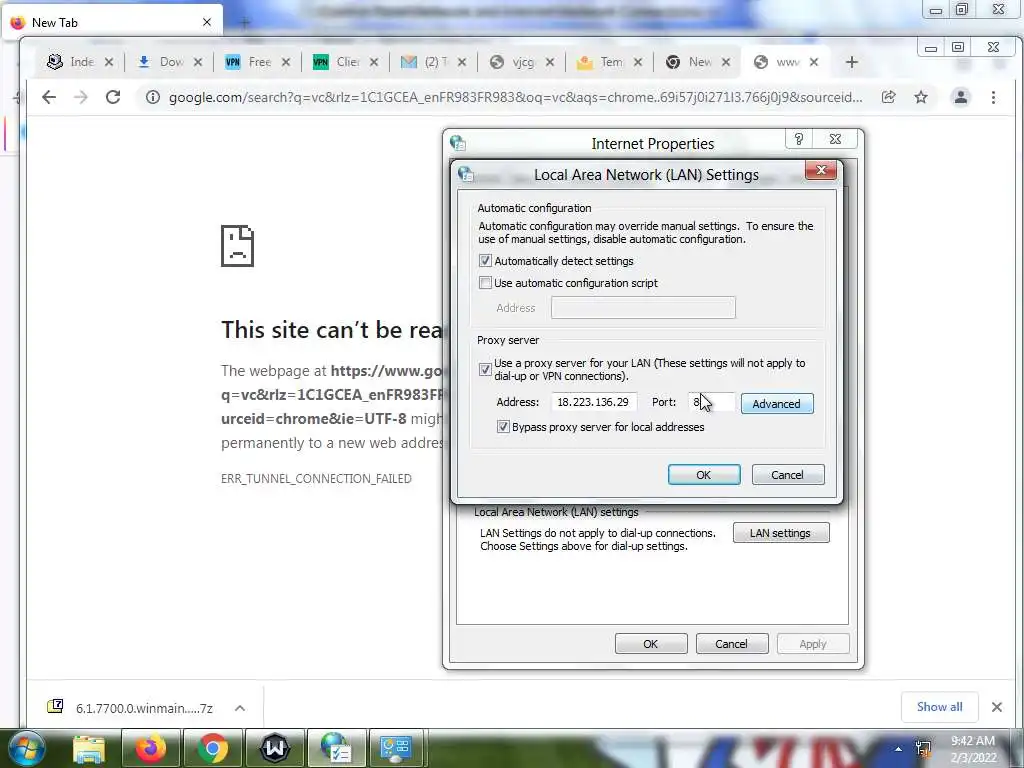The height and width of the screenshot is (768, 1024).
Task: Show hidden system tray icons arrow
Action: (899, 748)
